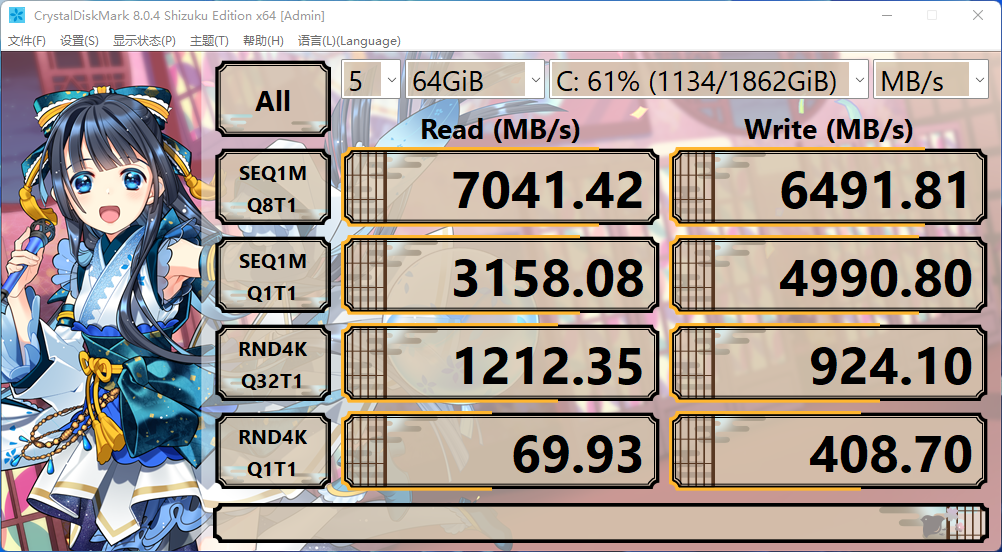Open the 设置(S) menu
1002x552 pixels.
tap(79, 41)
